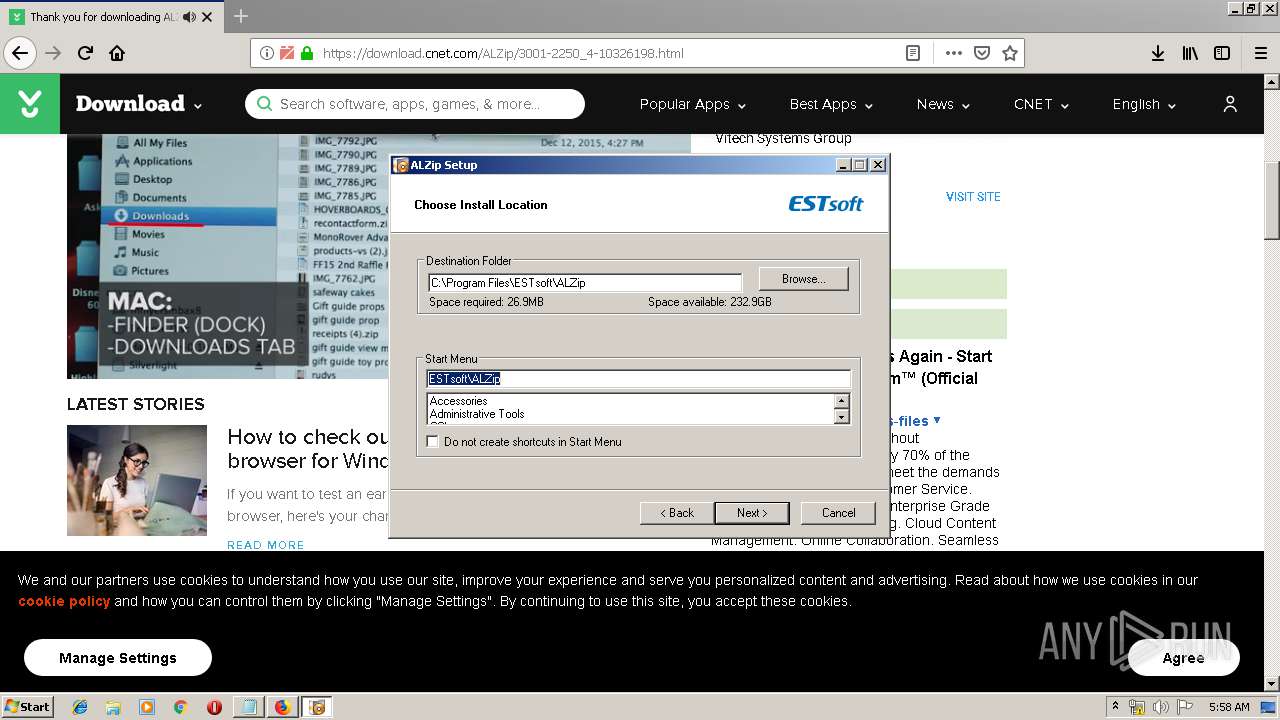Switch to the ALZip setup taskbar item
The height and width of the screenshot is (720, 1280).
pyautogui.click(x=317, y=707)
